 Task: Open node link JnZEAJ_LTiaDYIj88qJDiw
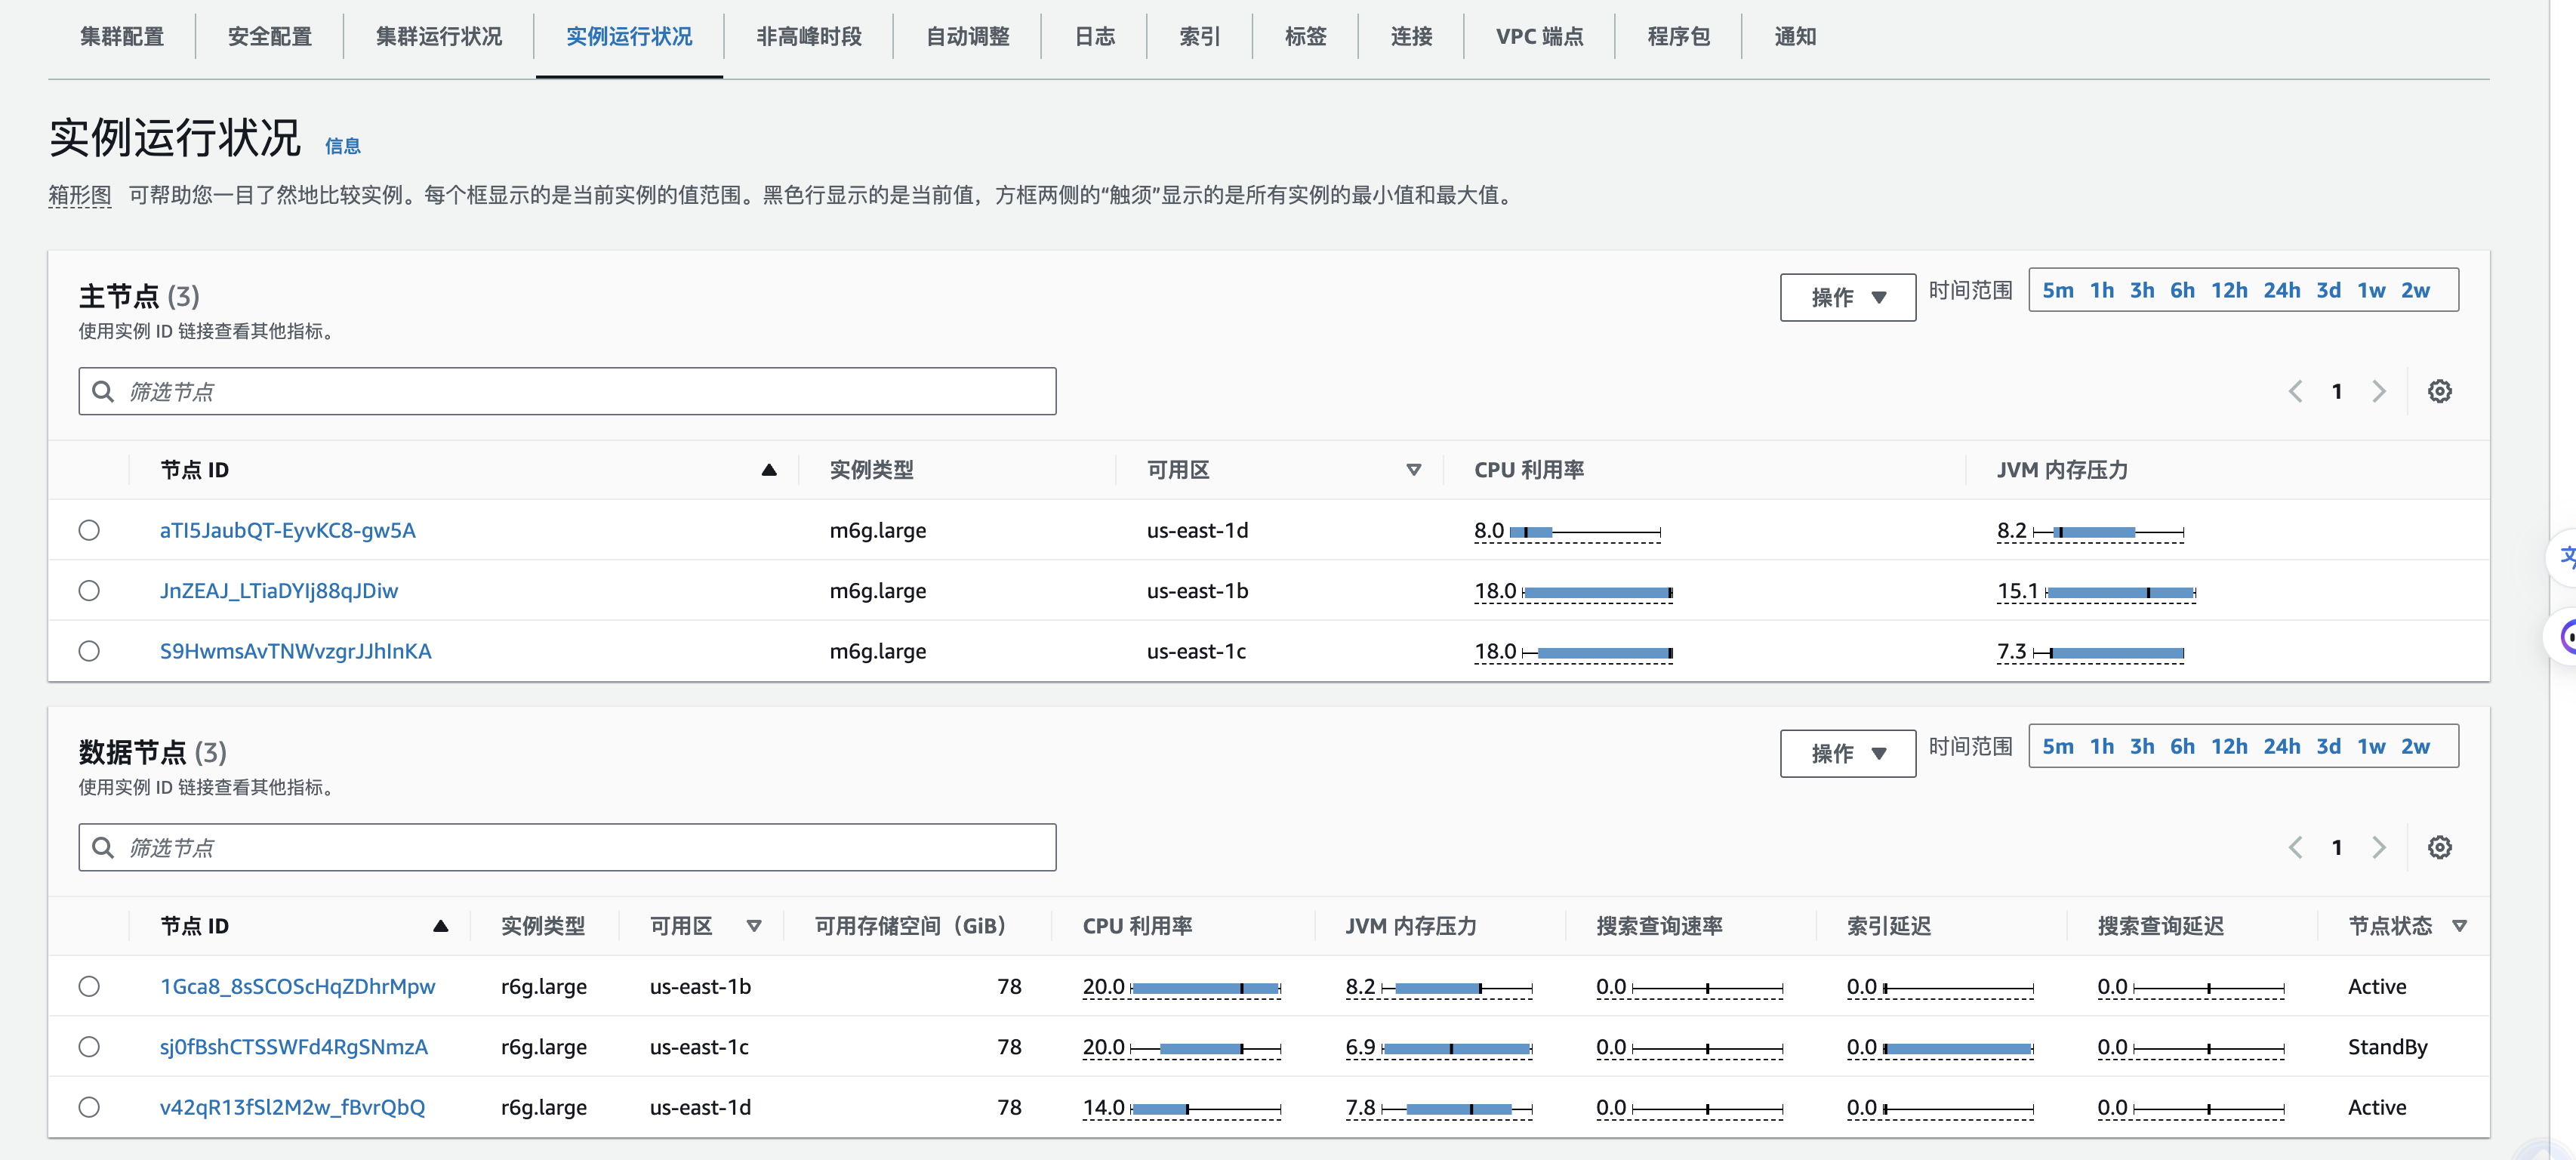279,590
